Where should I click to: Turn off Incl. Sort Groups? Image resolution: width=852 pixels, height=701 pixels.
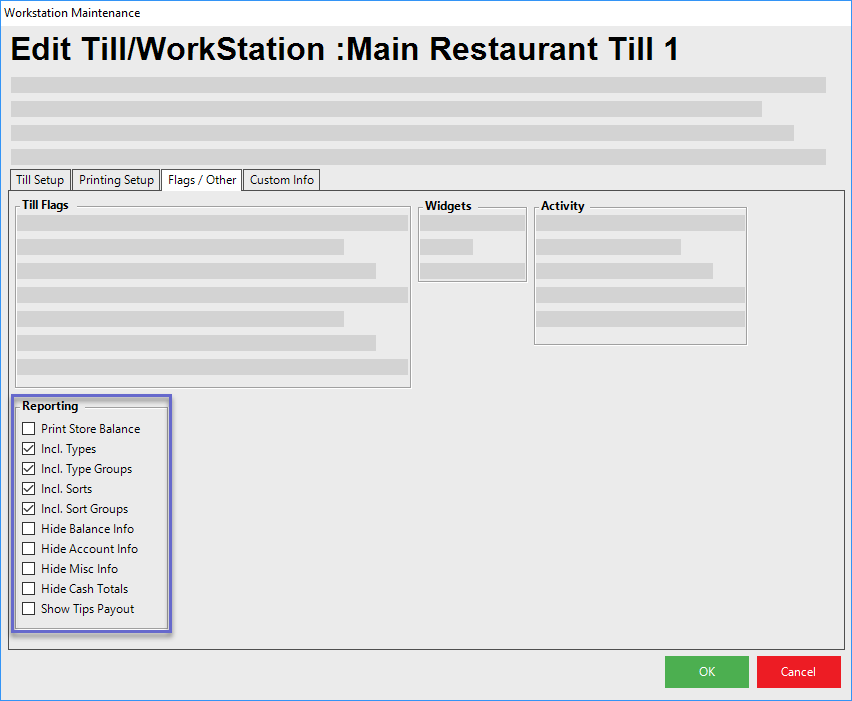29,509
